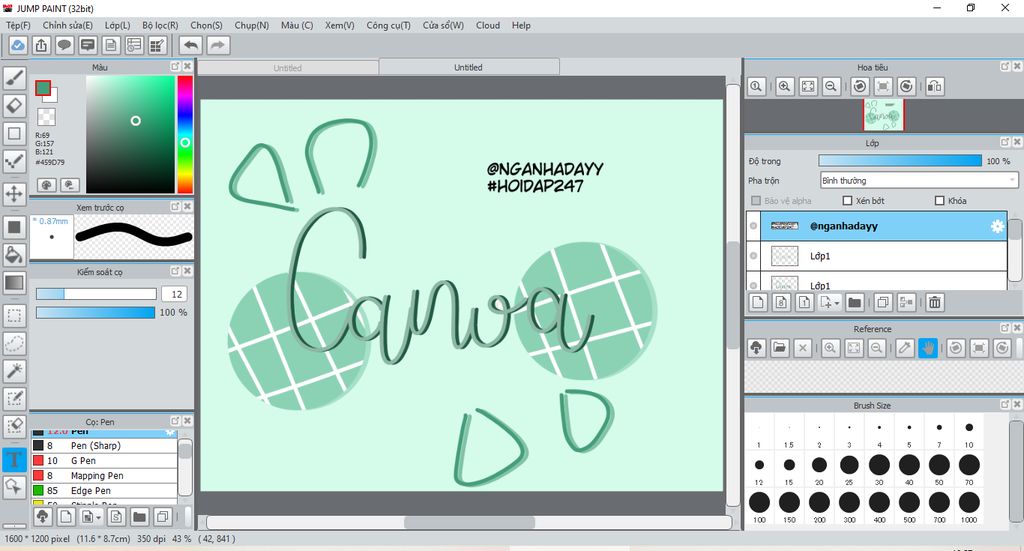Toggle visibility of the @nganhadayy layer
This screenshot has height=551, width=1024.
tap(753, 226)
